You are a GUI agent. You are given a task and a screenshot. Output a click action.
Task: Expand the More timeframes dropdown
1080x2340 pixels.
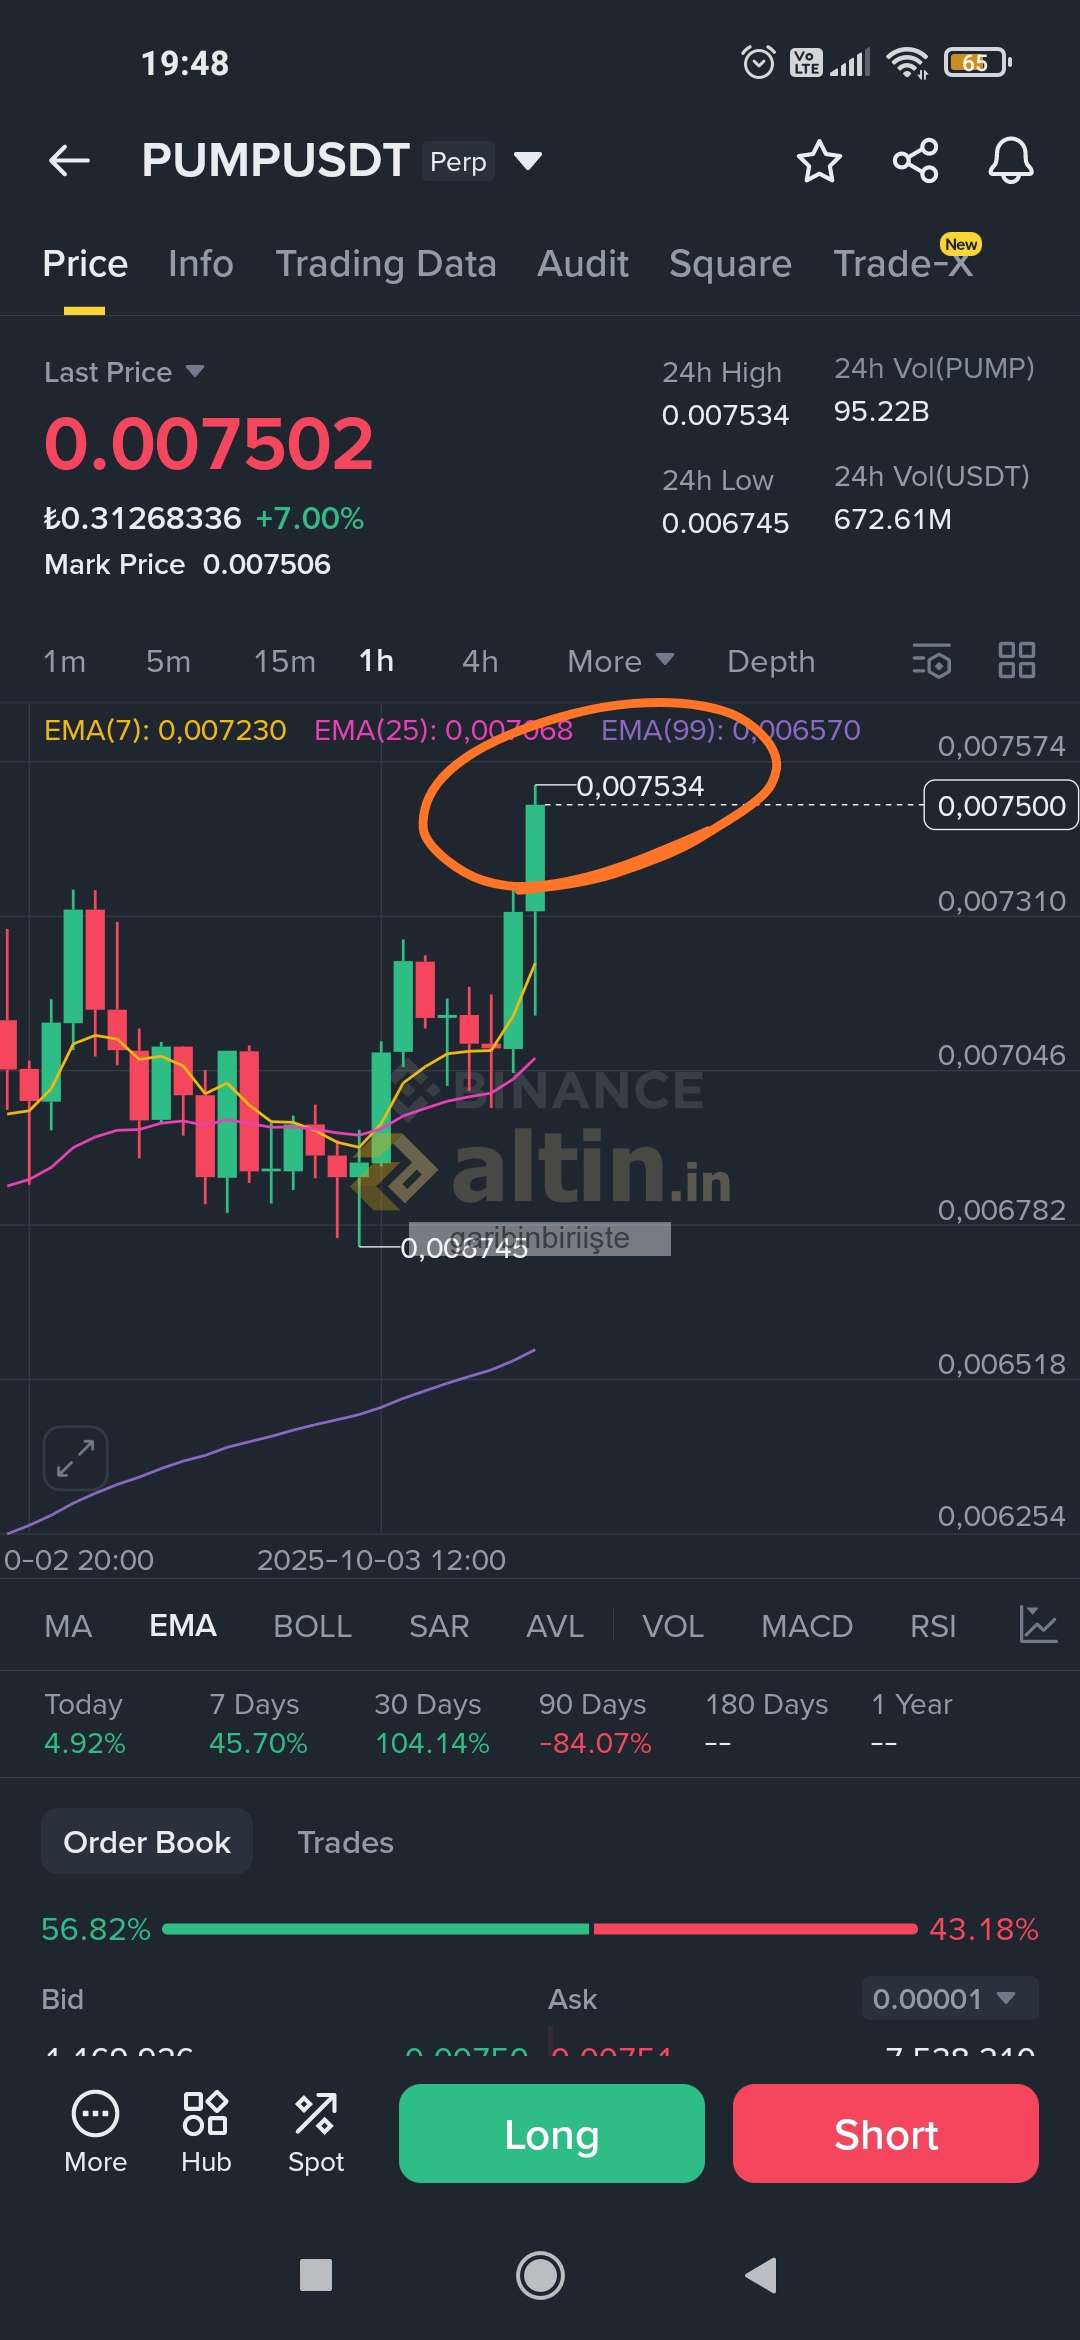620,661
